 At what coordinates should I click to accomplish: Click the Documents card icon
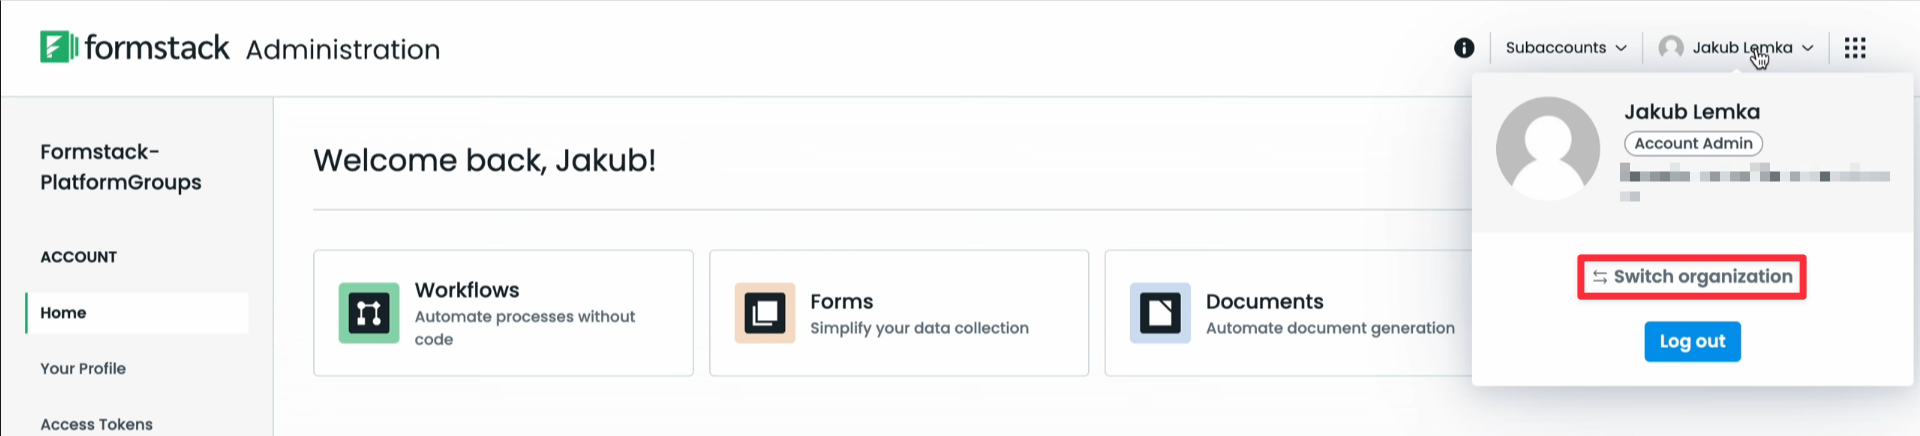(1160, 313)
